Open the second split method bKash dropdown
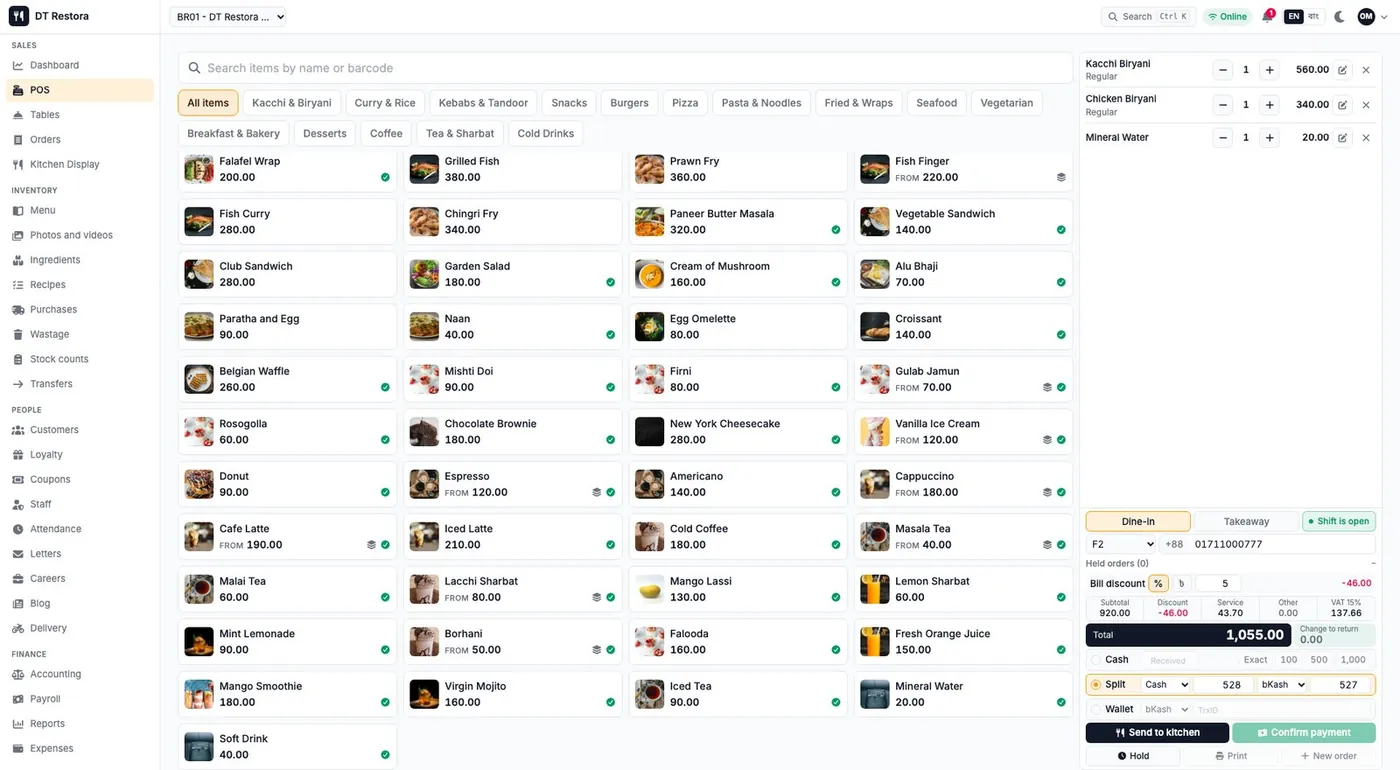 (1284, 685)
